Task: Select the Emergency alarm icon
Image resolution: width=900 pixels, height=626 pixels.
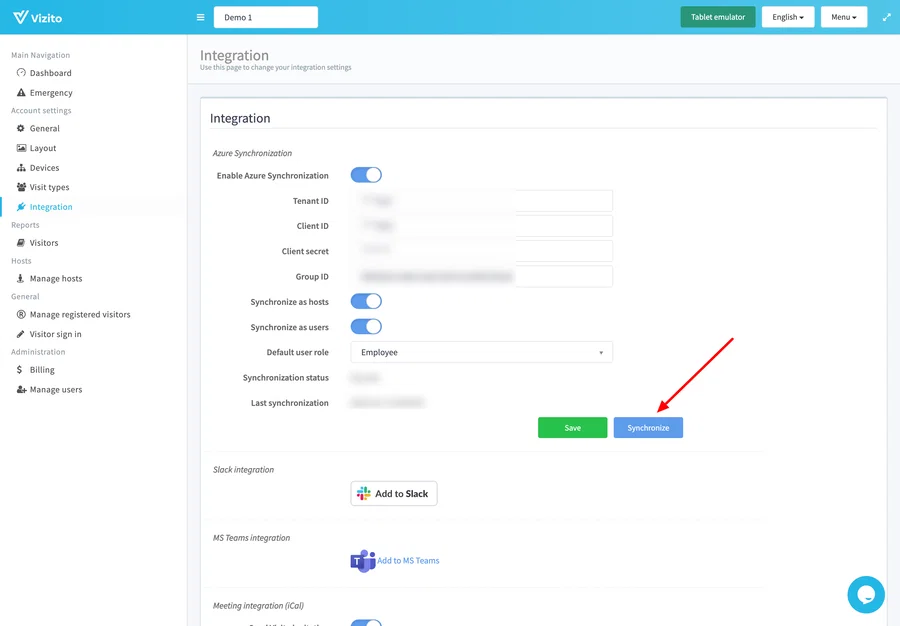Action: [22, 92]
